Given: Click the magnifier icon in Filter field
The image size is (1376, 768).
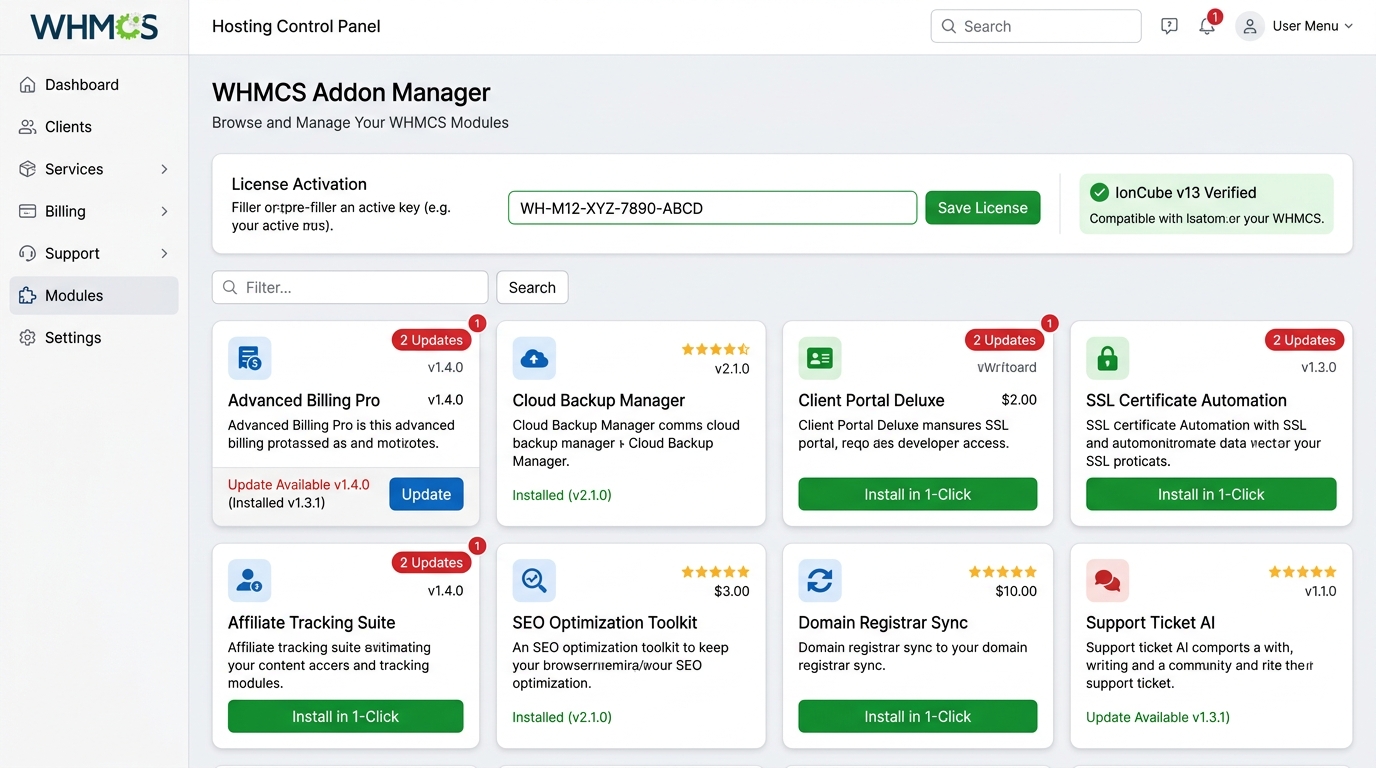Looking at the screenshot, I should (x=230, y=287).
